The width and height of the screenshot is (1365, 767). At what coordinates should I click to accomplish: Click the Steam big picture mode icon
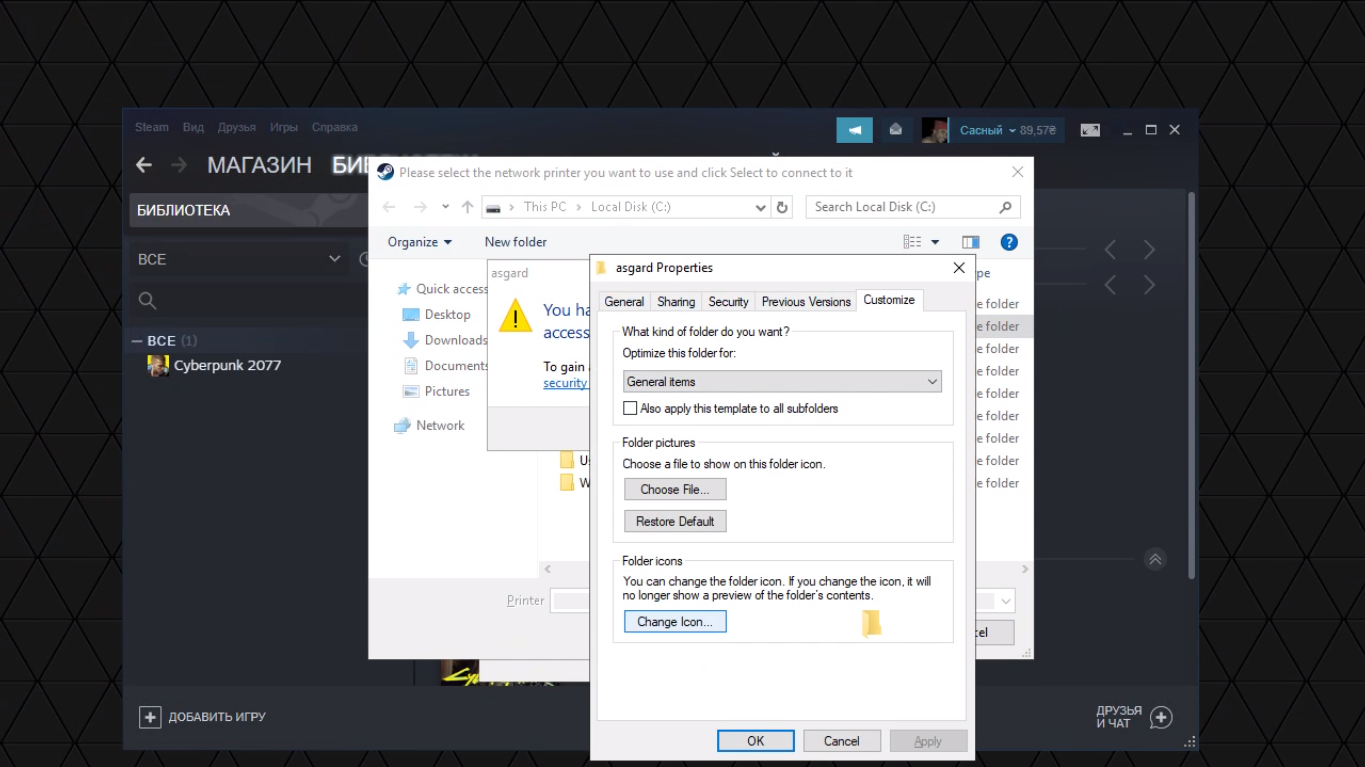(1090, 130)
